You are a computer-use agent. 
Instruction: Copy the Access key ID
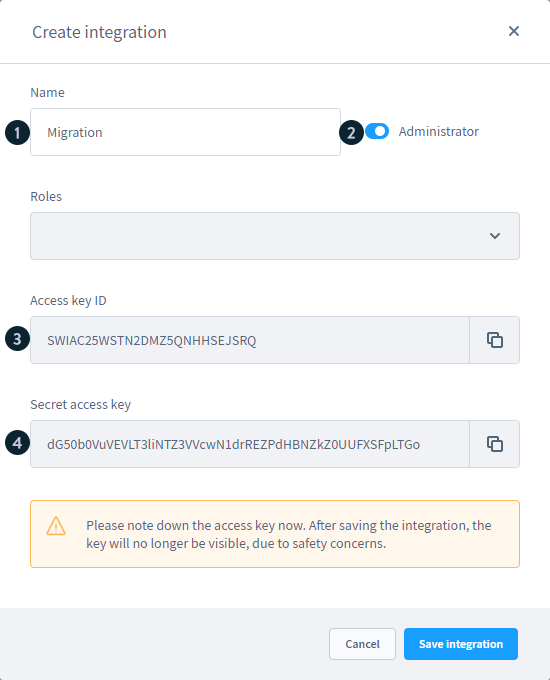(494, 340)
